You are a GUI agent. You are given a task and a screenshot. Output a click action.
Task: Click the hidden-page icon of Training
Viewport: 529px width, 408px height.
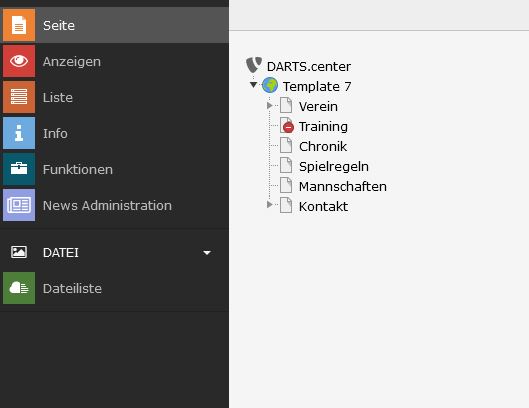[287, 126]
